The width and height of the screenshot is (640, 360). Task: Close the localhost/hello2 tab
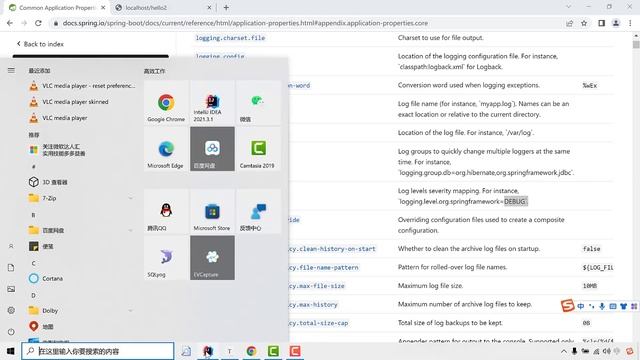(209, 7)
